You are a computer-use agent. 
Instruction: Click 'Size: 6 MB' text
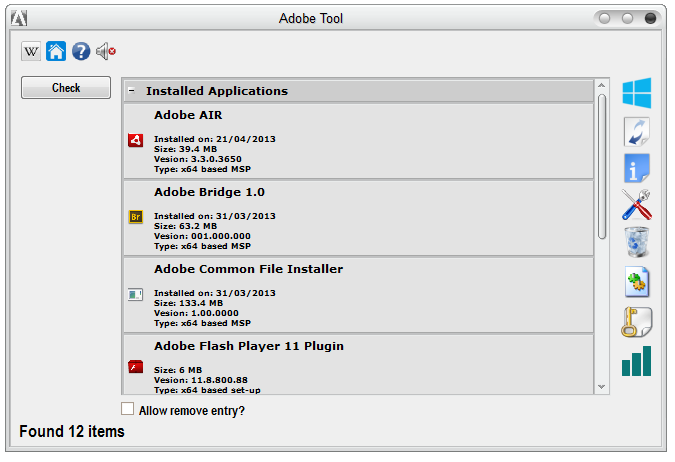[x=178, y=370]
